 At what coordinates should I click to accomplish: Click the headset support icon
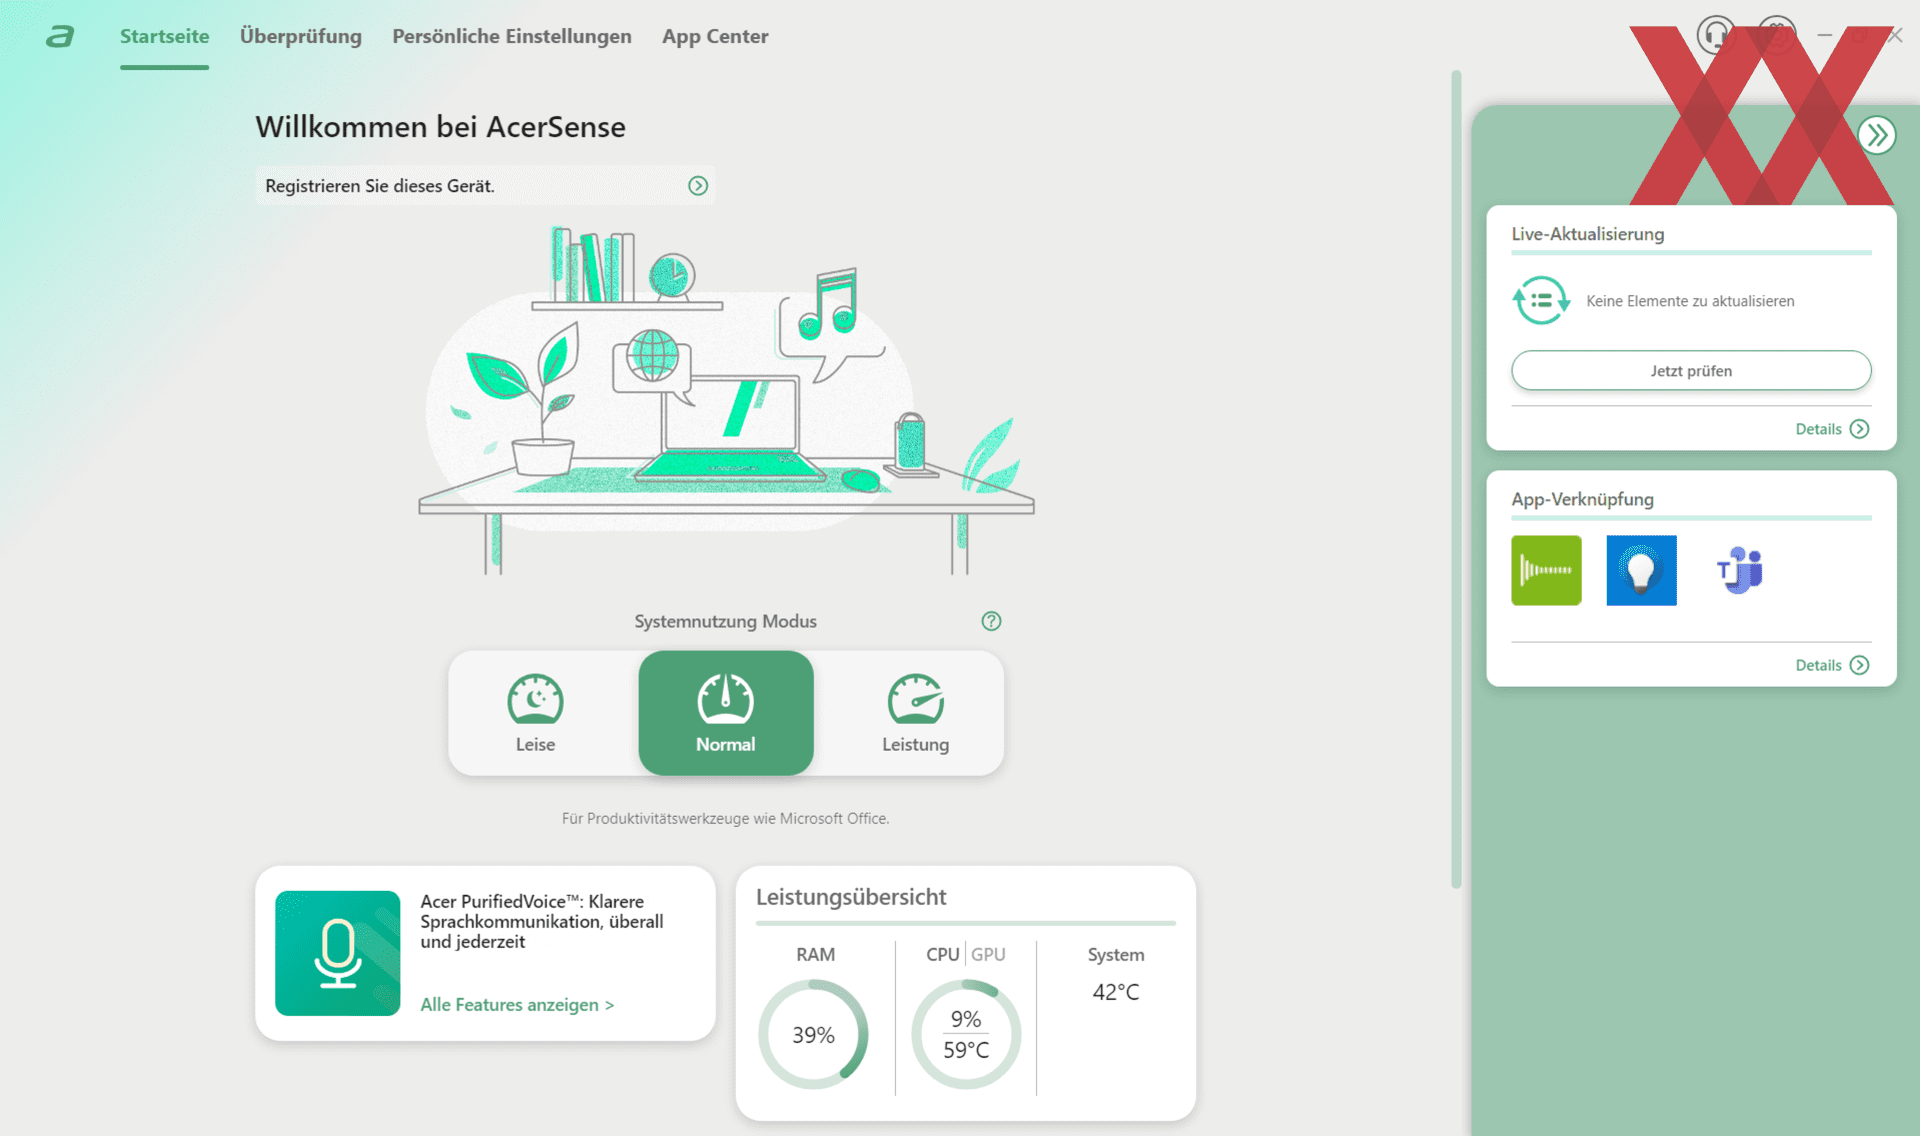coord(1716,36)
